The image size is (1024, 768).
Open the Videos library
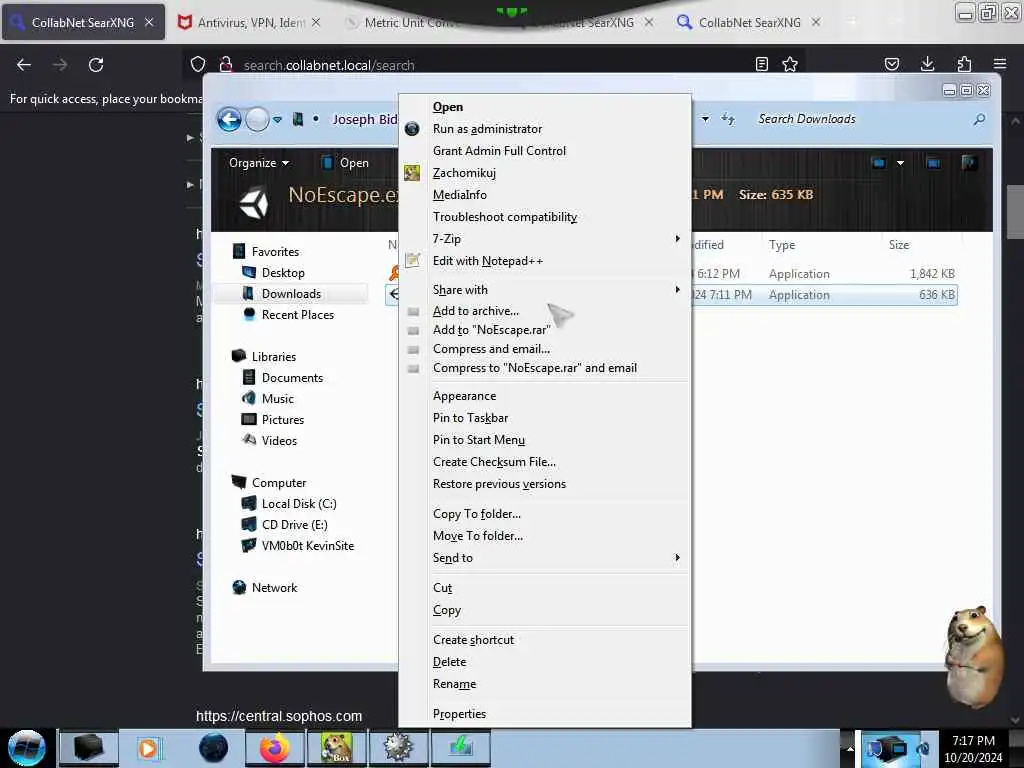[x=279, y=440]
